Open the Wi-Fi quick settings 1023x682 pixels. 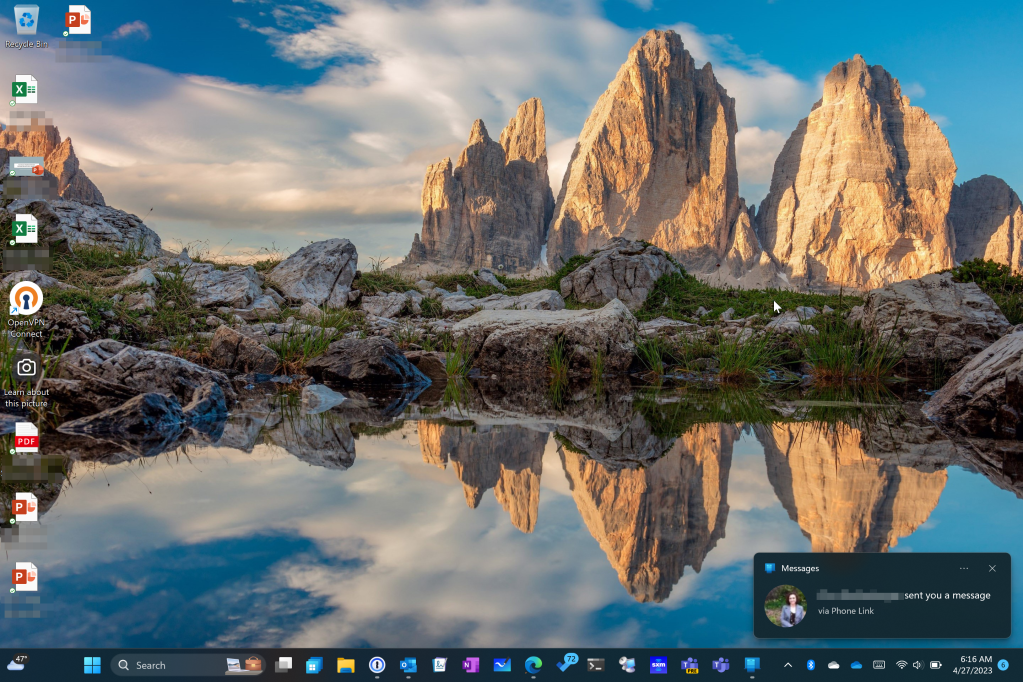tap(901, 665)
